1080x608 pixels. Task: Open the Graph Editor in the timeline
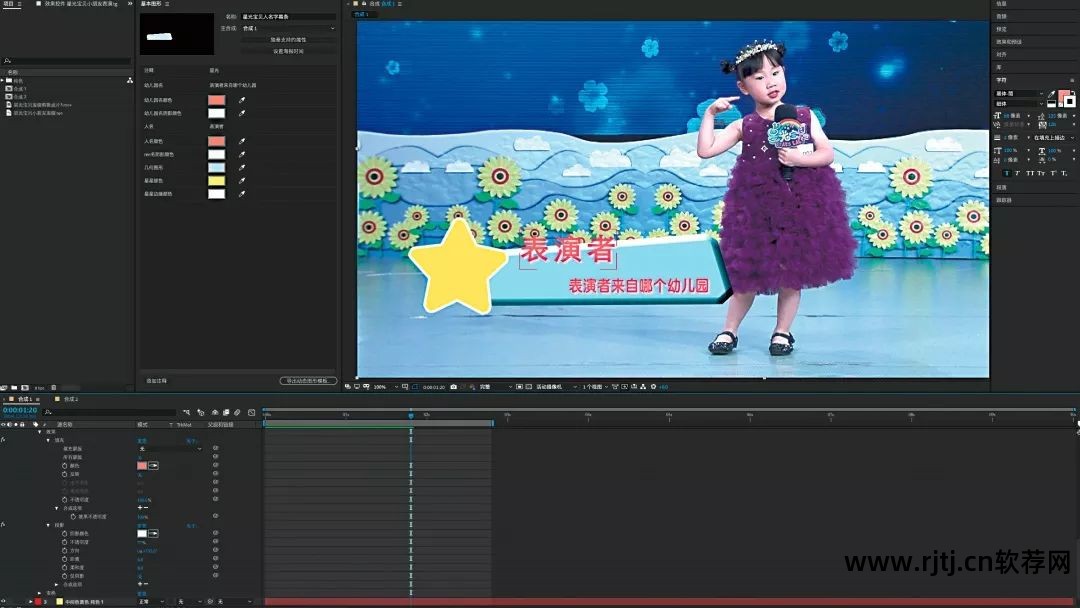click(x=252, y=412)
